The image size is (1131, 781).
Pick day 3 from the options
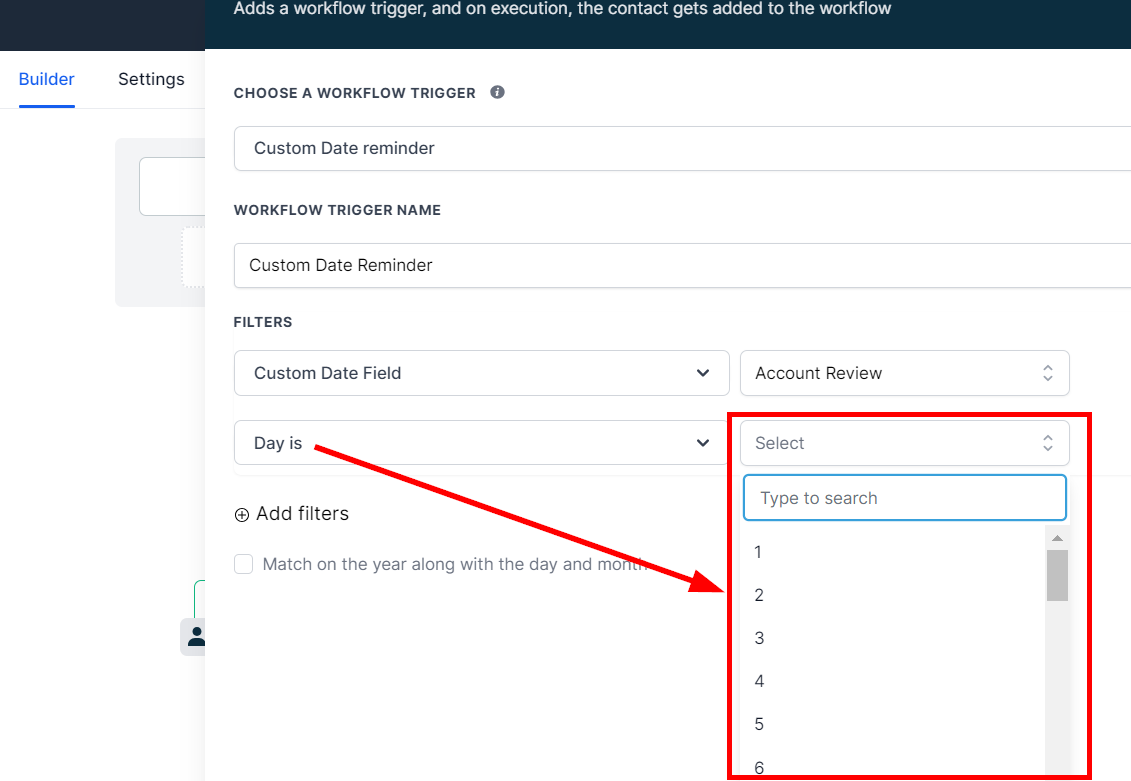[759, 638]
